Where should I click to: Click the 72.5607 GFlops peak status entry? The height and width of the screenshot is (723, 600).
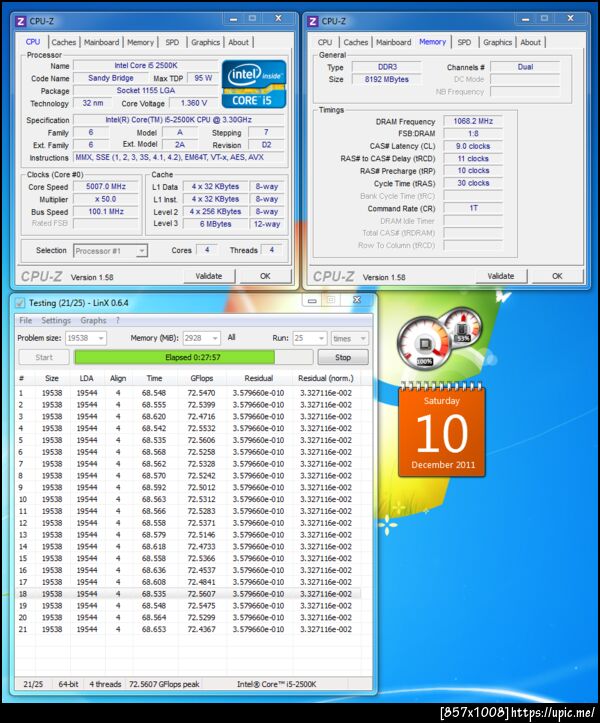(x=164, y=684)
